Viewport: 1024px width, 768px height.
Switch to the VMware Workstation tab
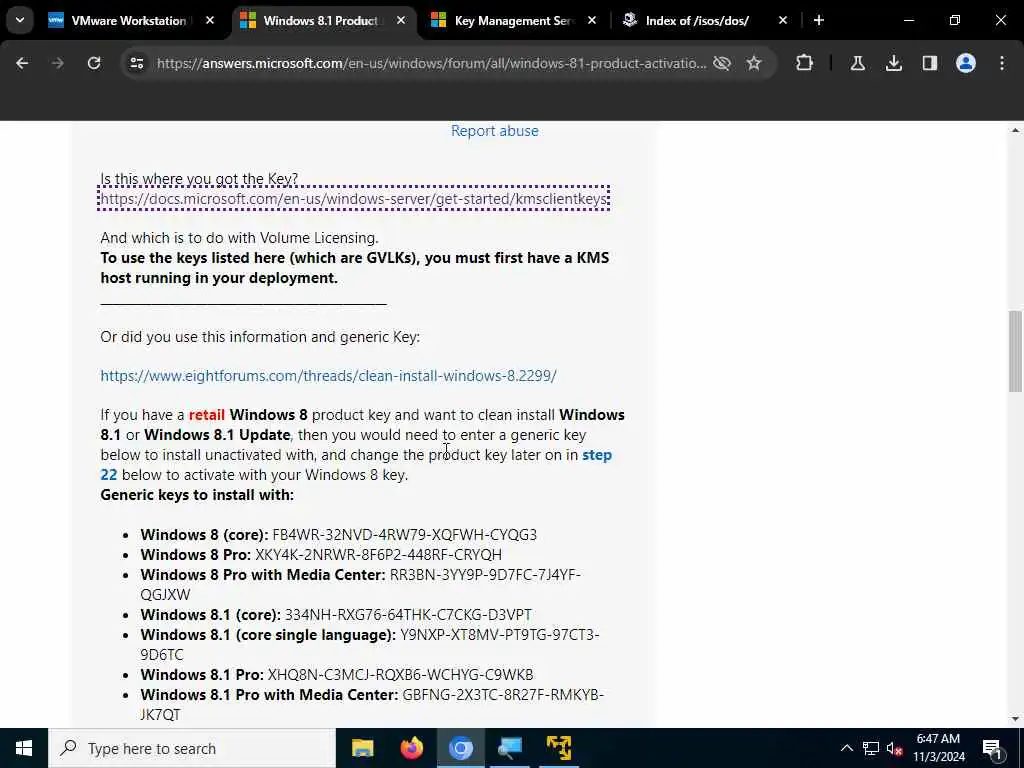129,21
